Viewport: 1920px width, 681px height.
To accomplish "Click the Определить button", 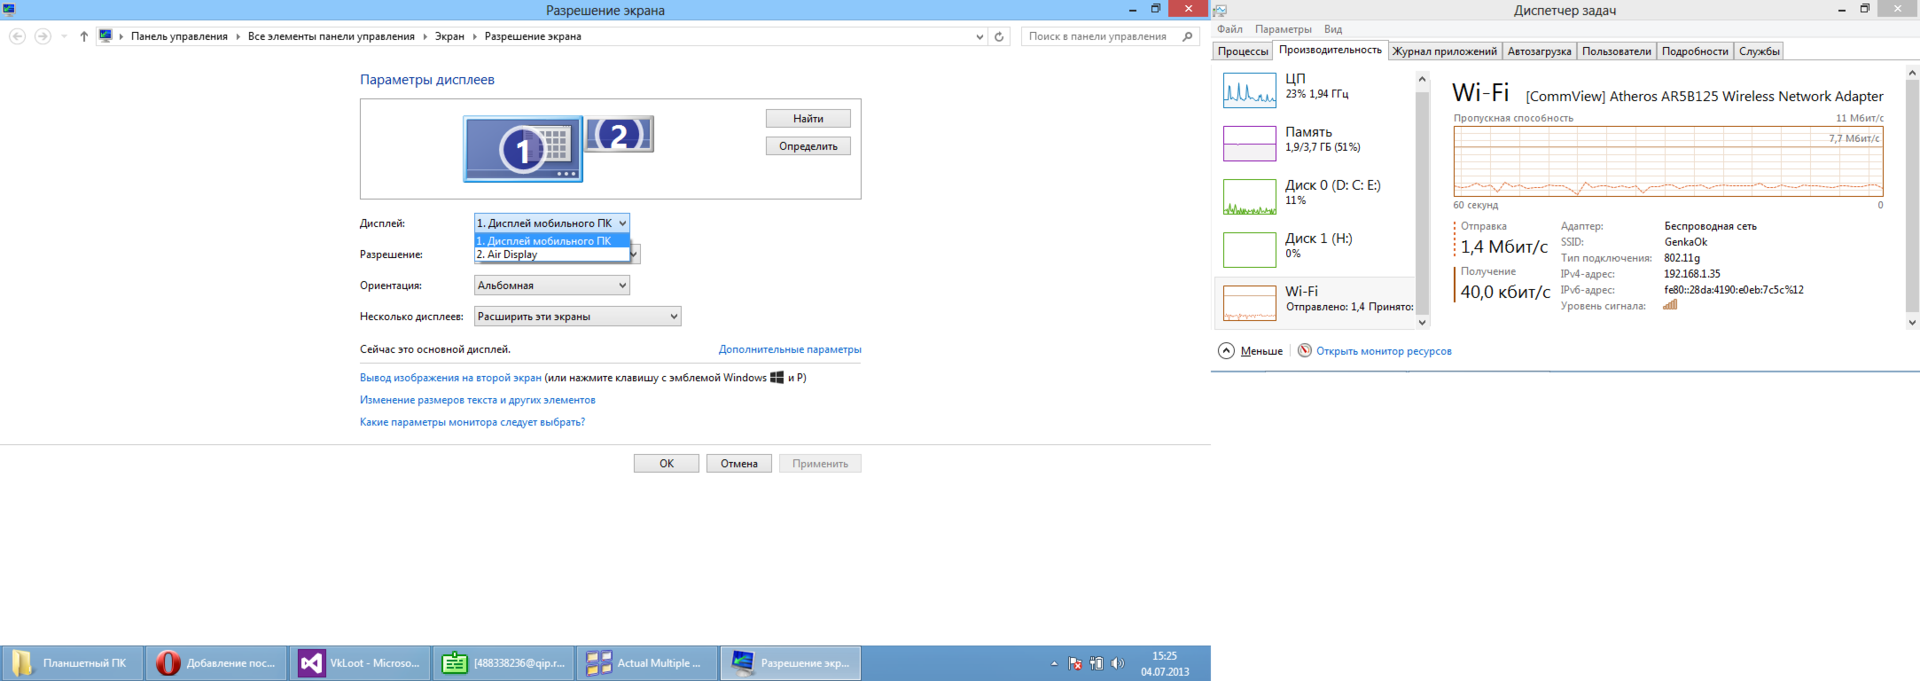I will tap(808, 146).
